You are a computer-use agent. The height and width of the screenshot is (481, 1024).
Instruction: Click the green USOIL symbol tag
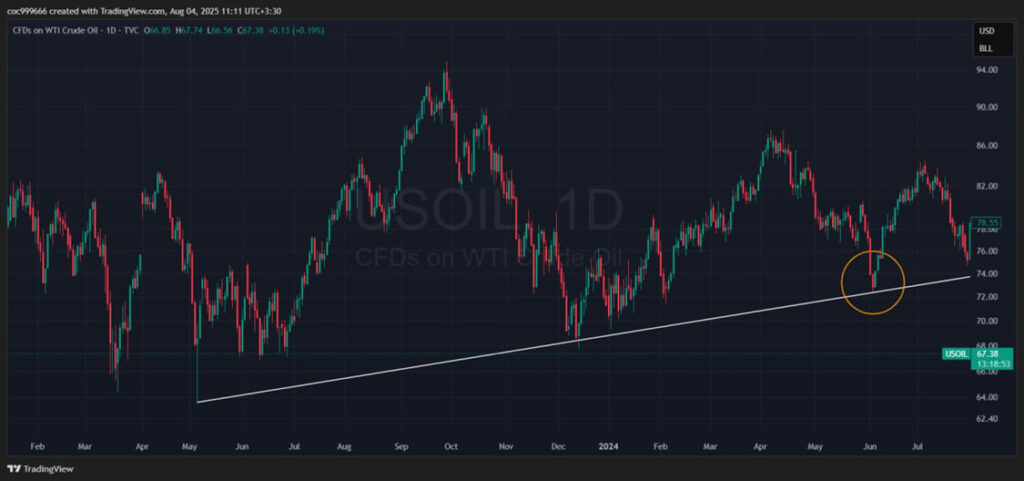[x=955, y=354]
